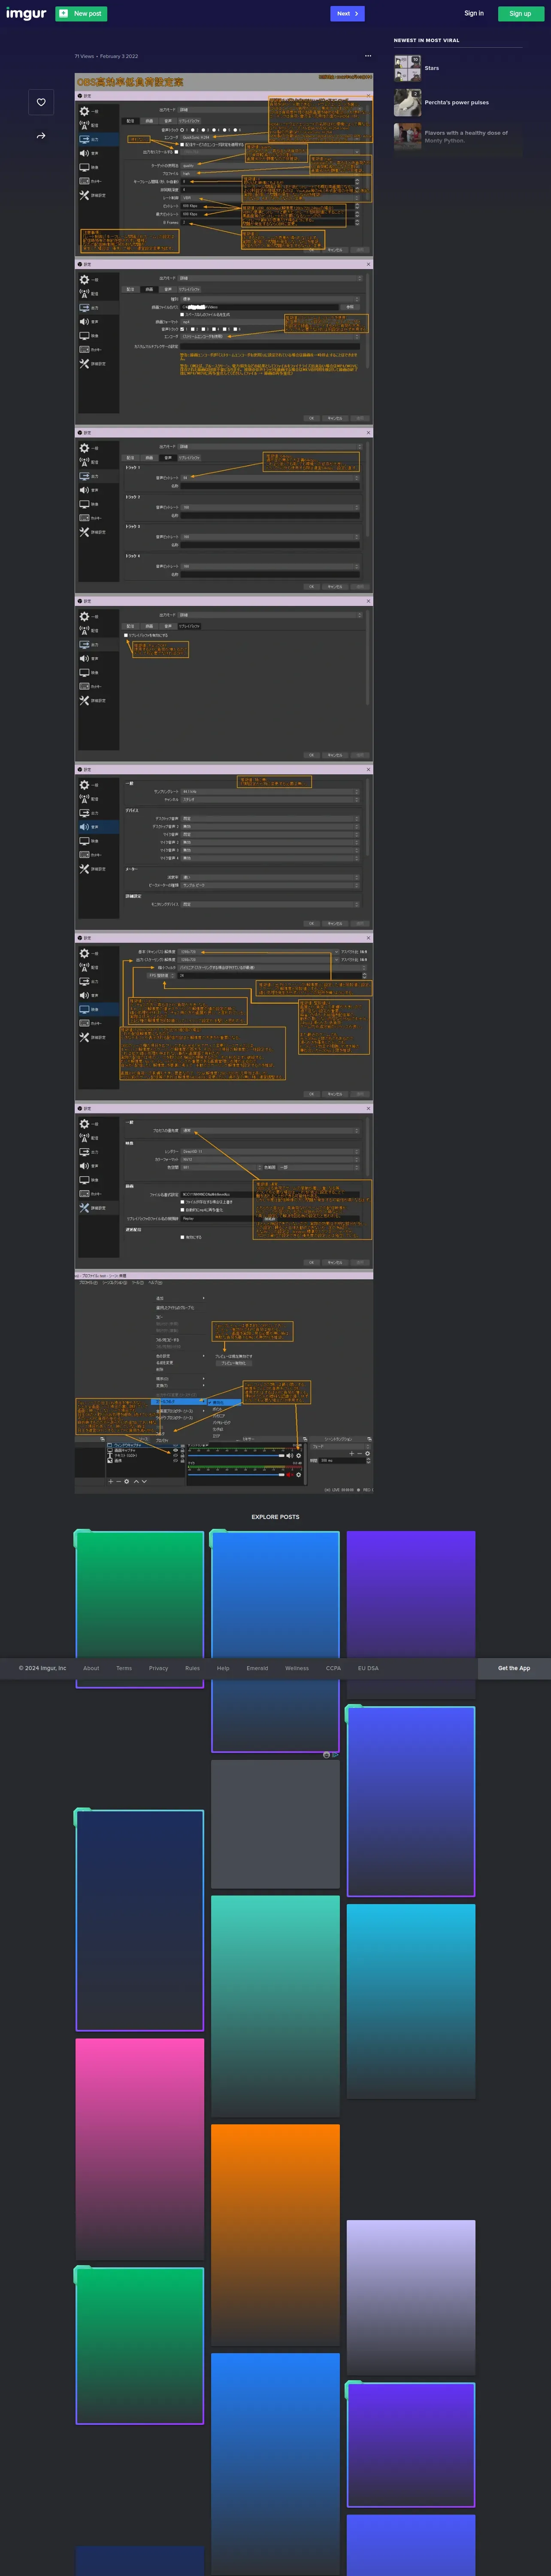Screen dimensions: 551x2576
Task: Click the Get the App button
Action: click(514, 1668)
